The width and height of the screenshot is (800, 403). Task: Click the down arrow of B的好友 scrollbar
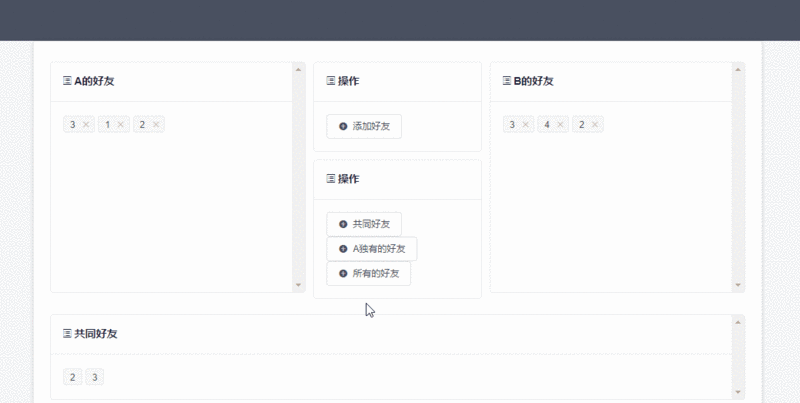[x=738, y=285]
